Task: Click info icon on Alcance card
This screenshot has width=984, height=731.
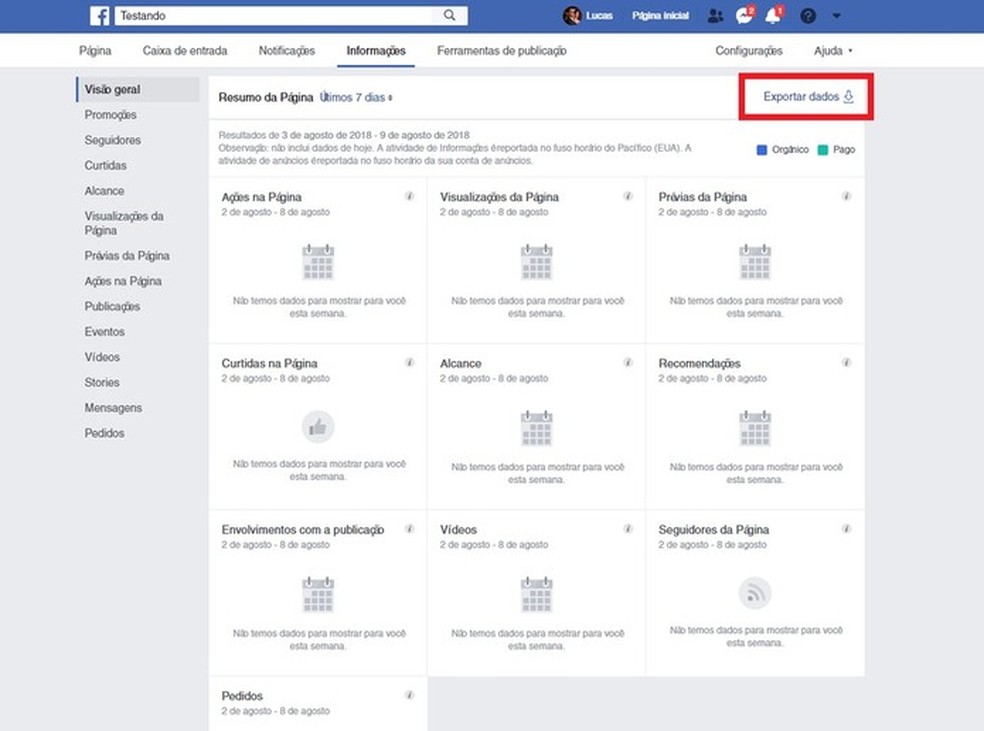Action: 628,362
